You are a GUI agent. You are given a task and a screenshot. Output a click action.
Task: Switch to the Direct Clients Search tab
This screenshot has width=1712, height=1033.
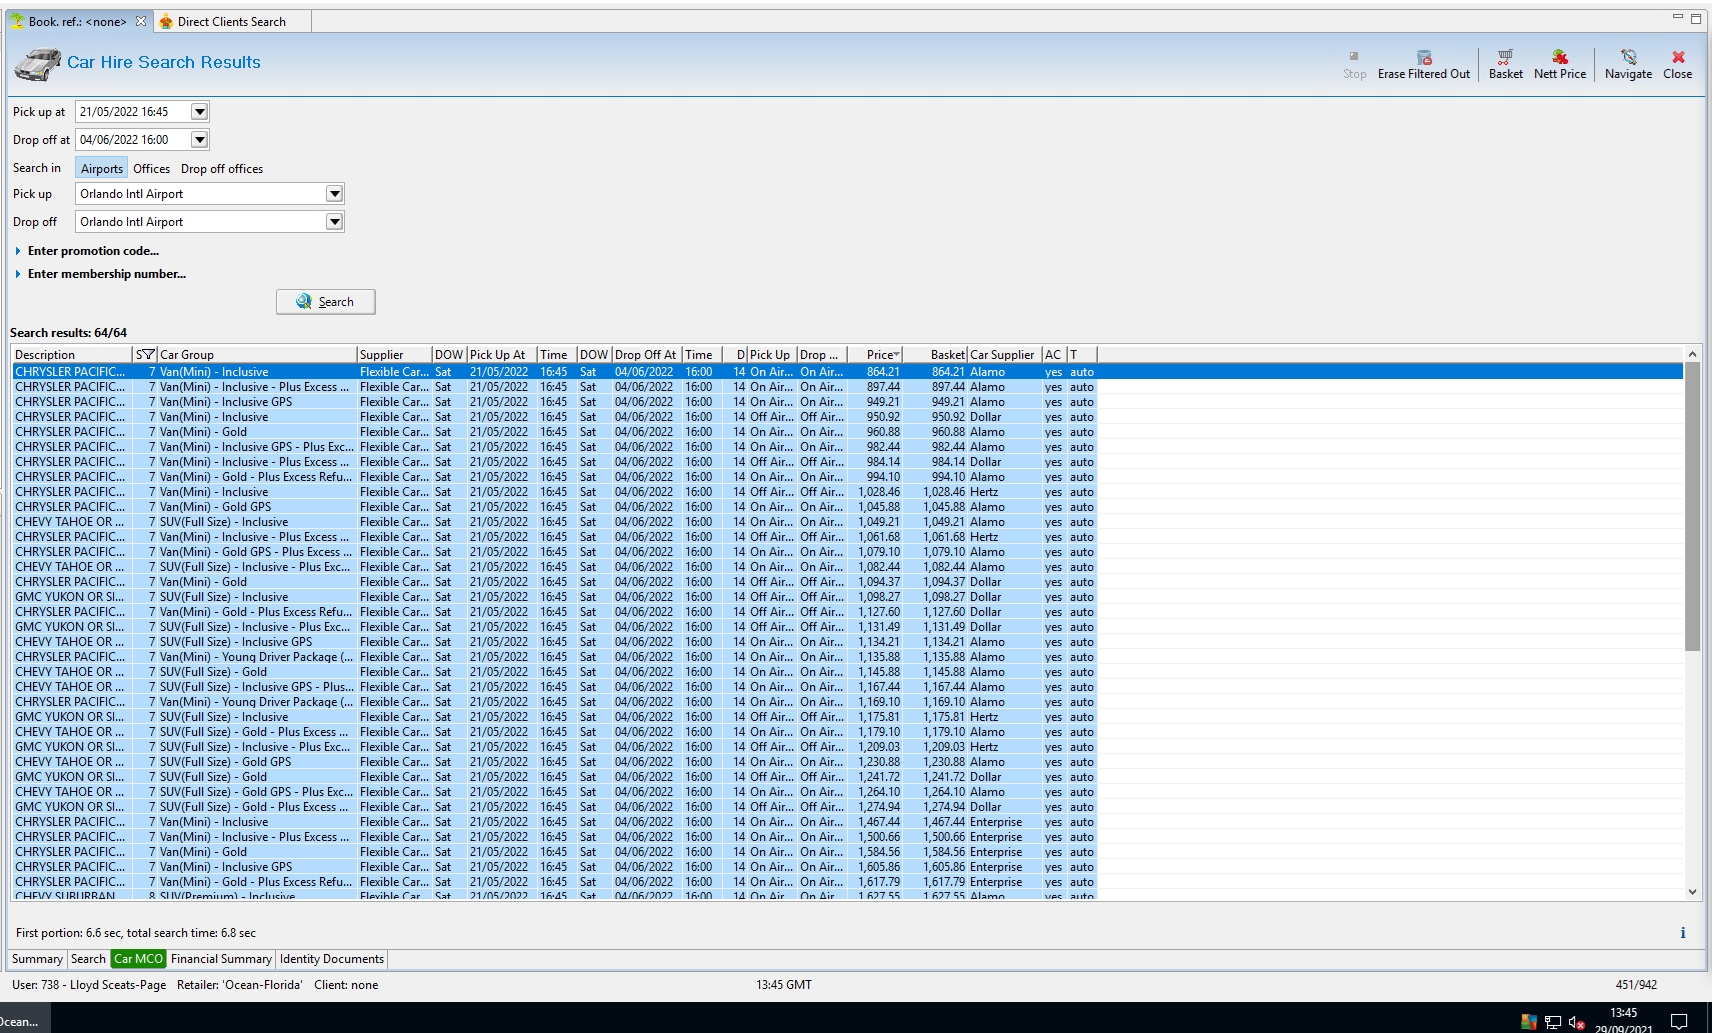pyautogui.click(x=231, y=21)
